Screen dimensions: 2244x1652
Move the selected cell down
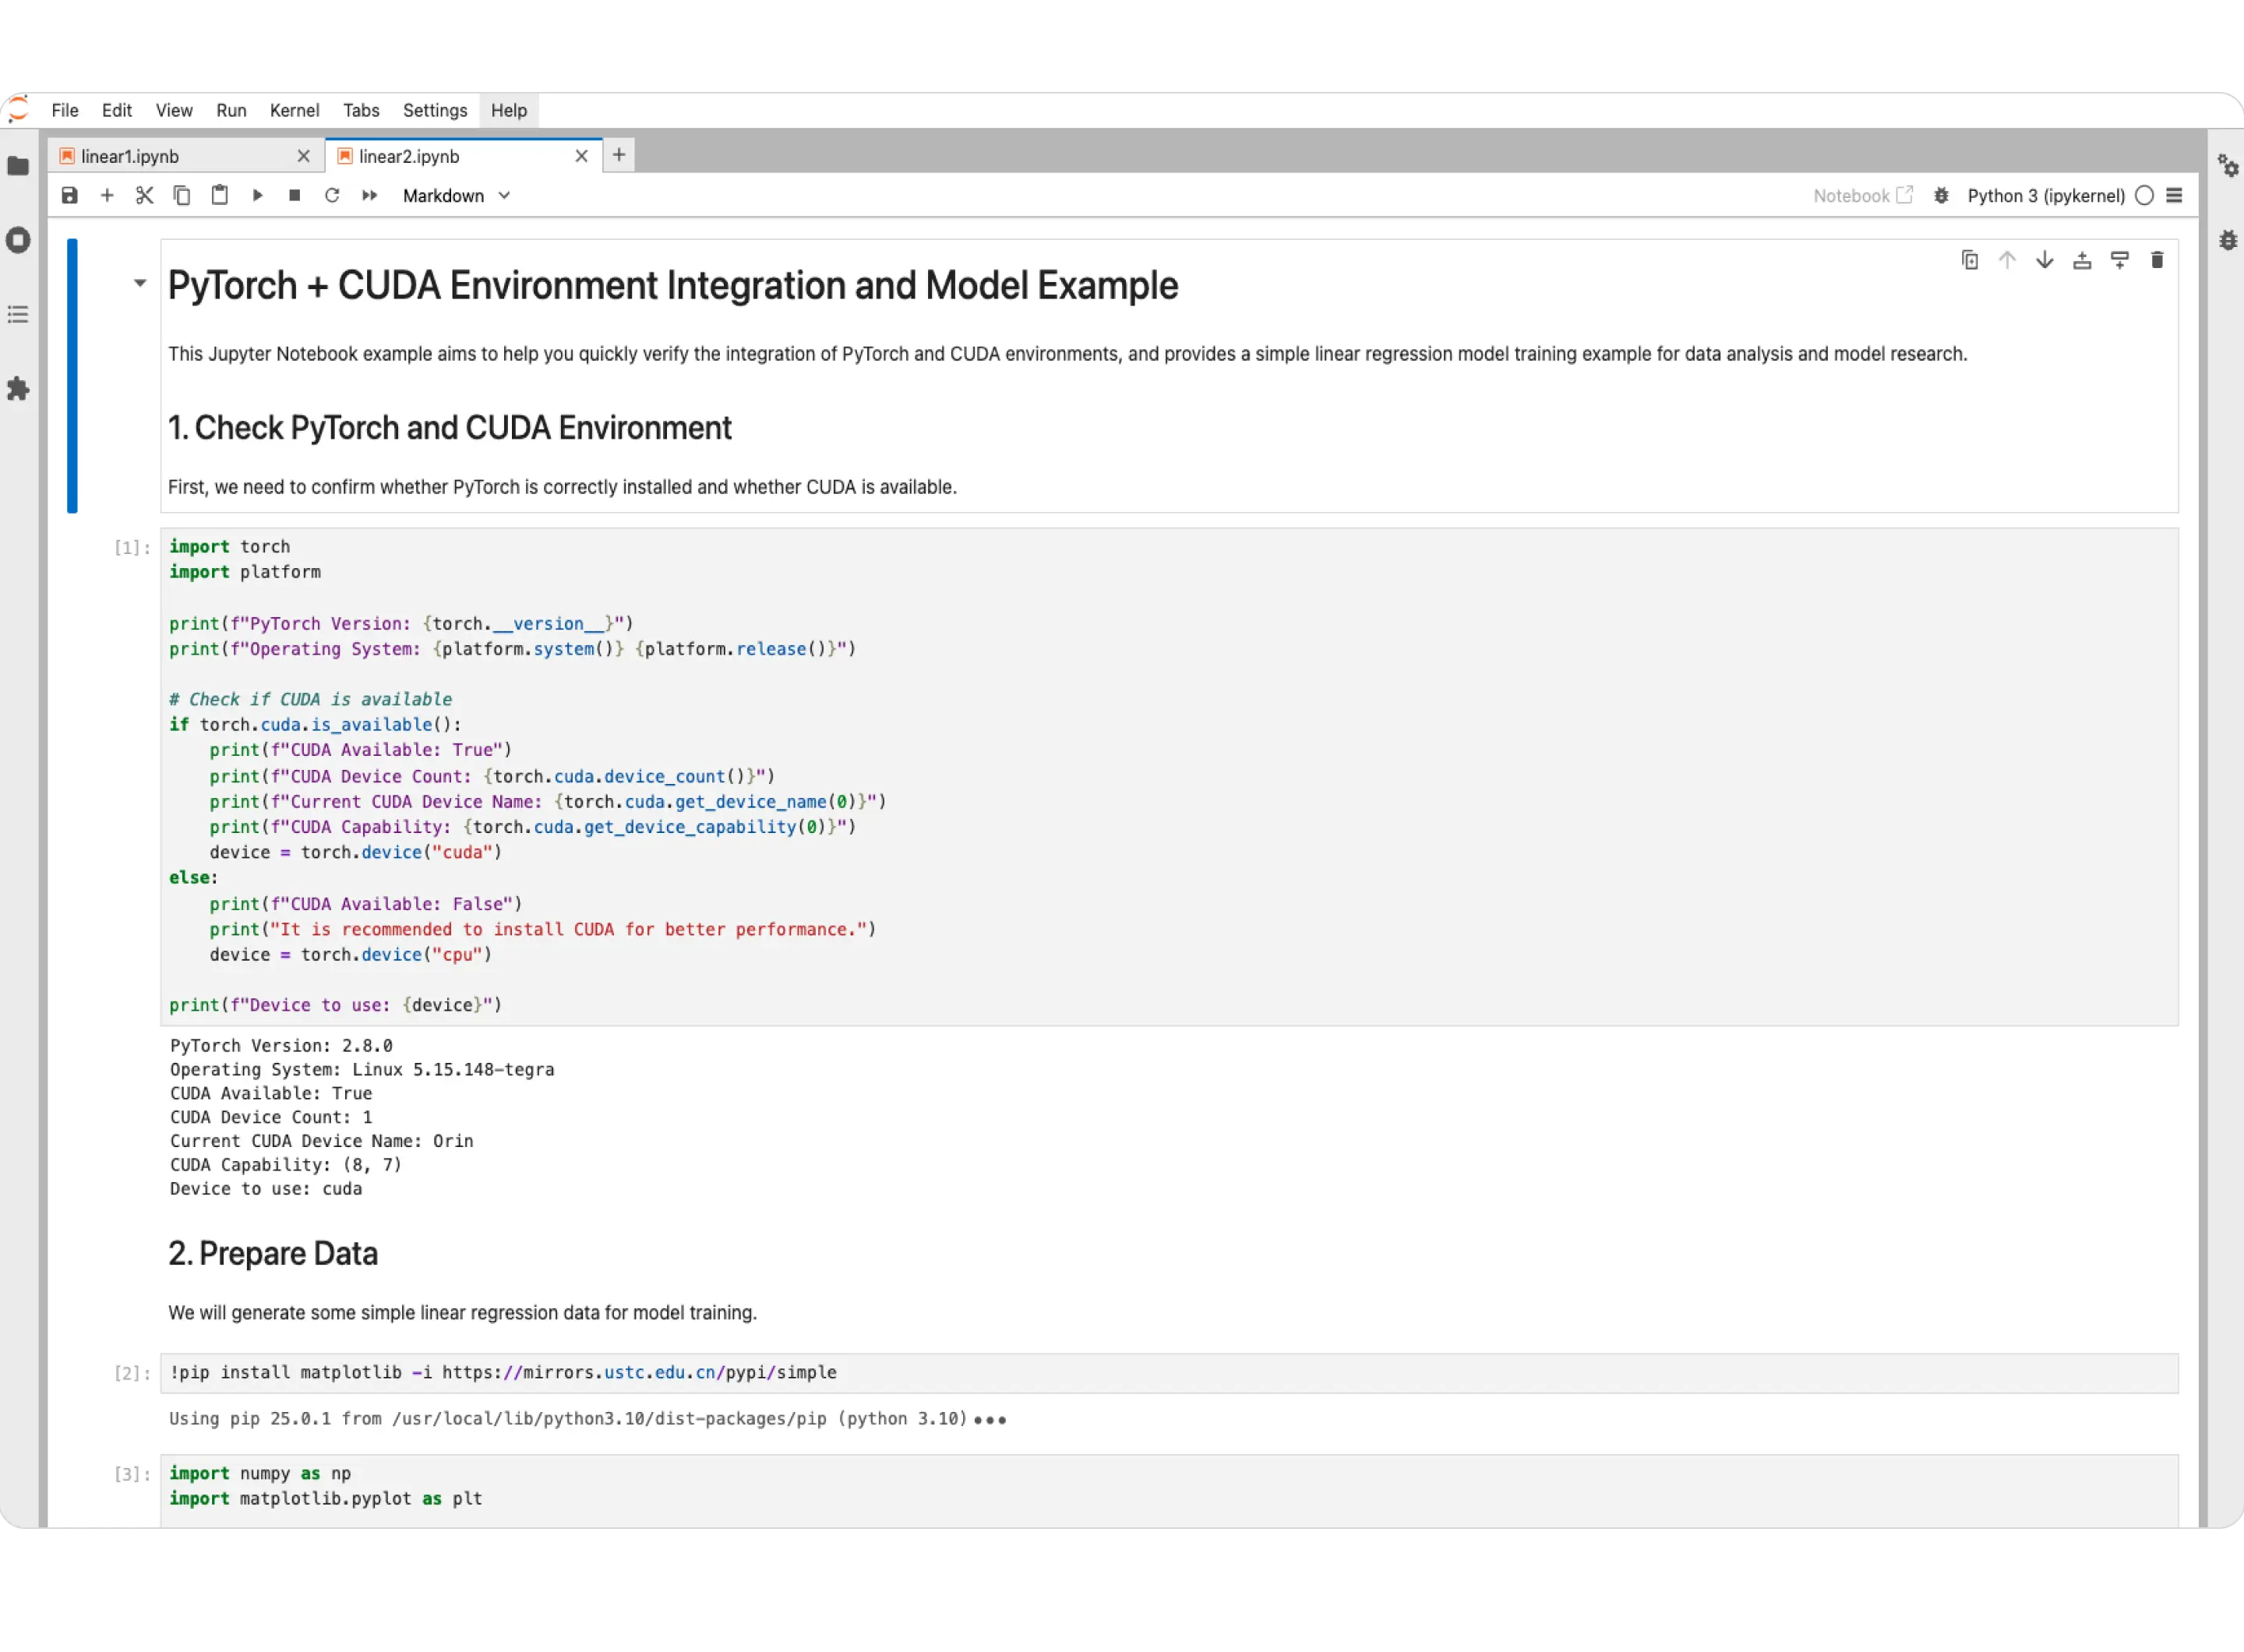coord(2045,261)
